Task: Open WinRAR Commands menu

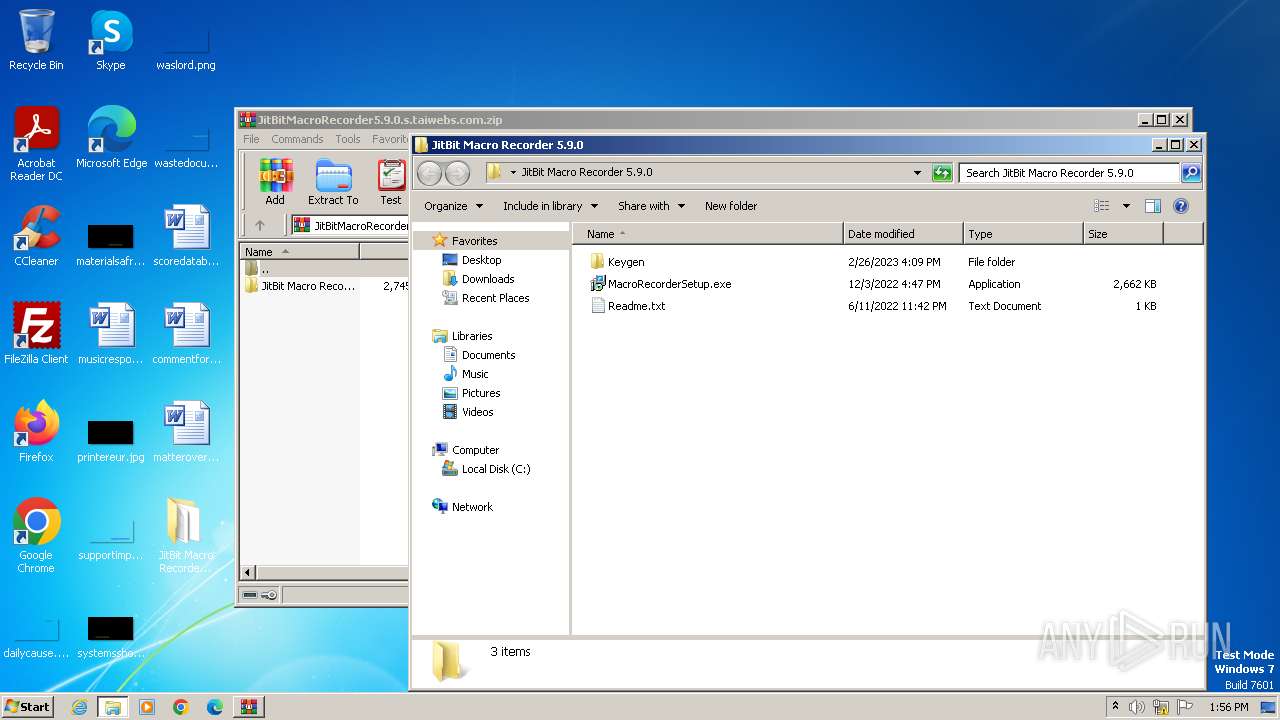Action: click(297, 139)
